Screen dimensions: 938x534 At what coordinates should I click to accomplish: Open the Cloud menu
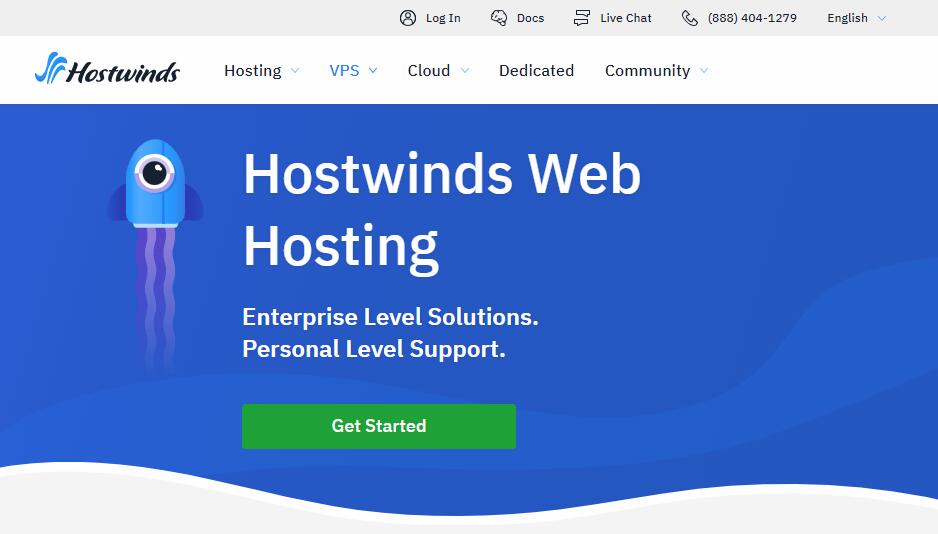[429, 71]
